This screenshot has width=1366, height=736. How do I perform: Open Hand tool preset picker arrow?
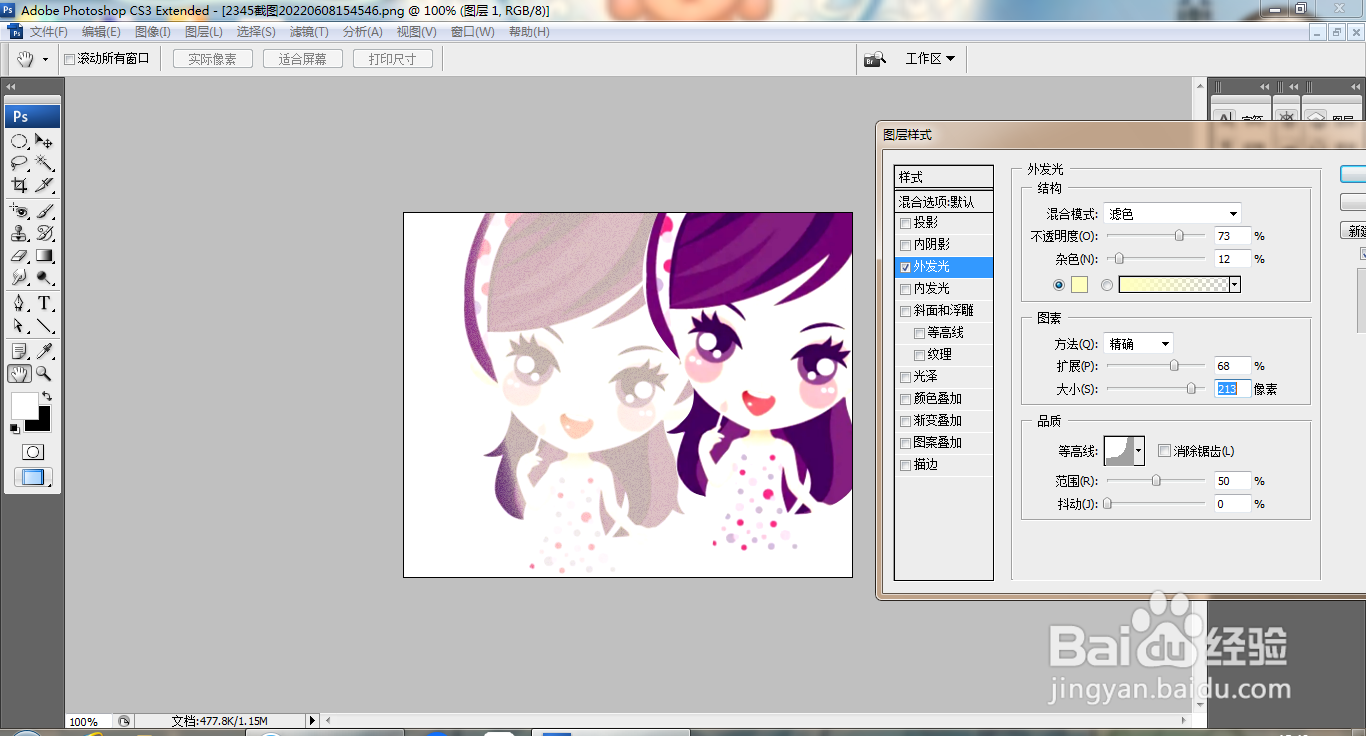click(45, 60)
